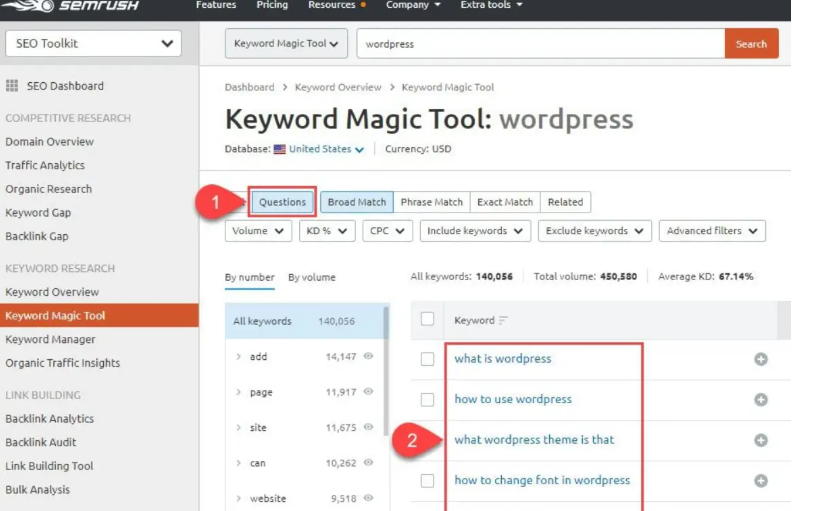This screenshot has width=820, height=511.
Task: Click the United States flag icon
Action: [x=280, y=149]
